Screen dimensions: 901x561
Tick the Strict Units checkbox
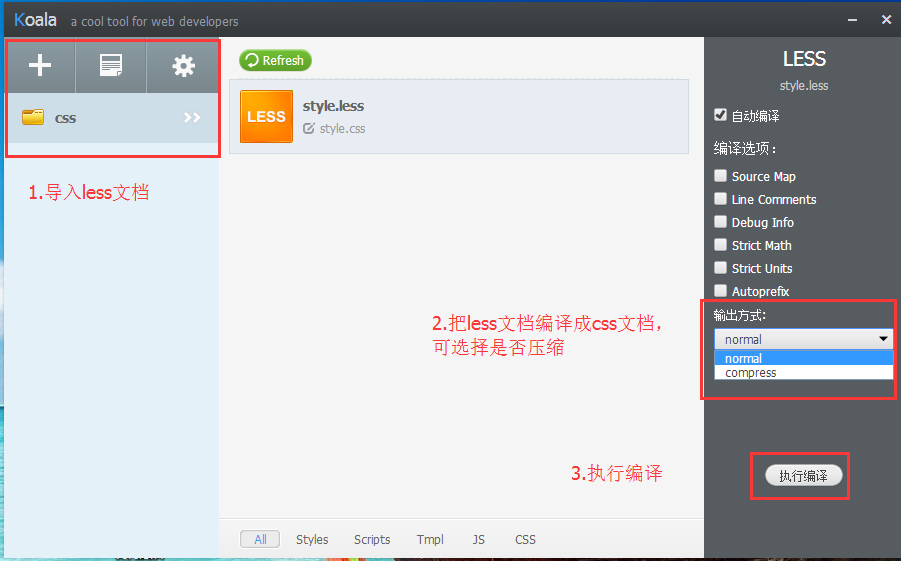pyautogui.click(x=720, y=267)
